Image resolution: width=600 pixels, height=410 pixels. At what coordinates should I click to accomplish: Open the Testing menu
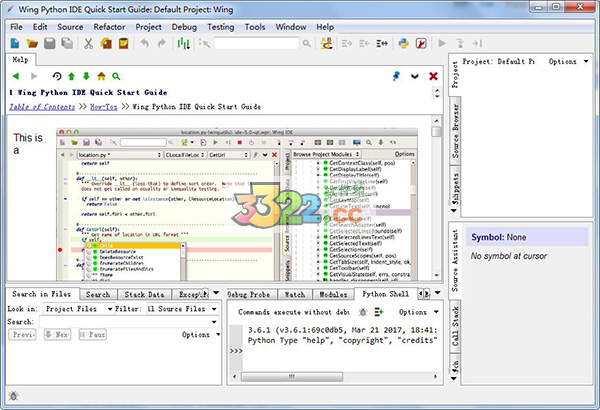pyautogui.click(x=220, y=27)
